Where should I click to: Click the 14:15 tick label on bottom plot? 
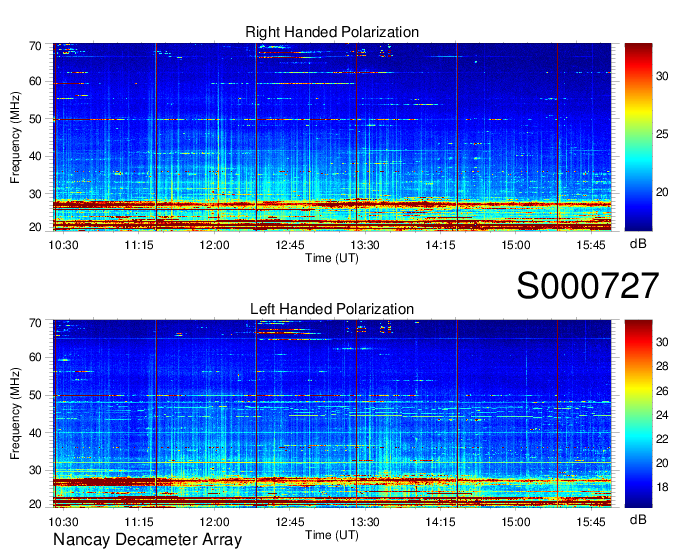tap(441, 522)
